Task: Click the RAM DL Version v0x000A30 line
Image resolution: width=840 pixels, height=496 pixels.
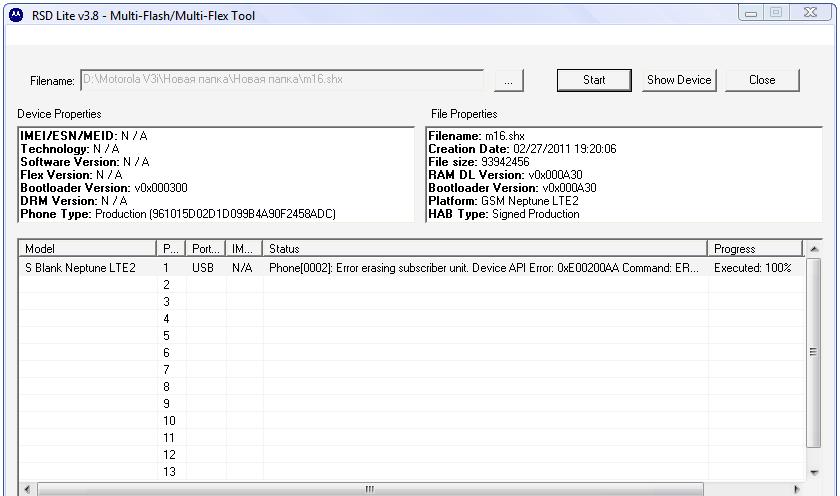Action: coord(505,175)
